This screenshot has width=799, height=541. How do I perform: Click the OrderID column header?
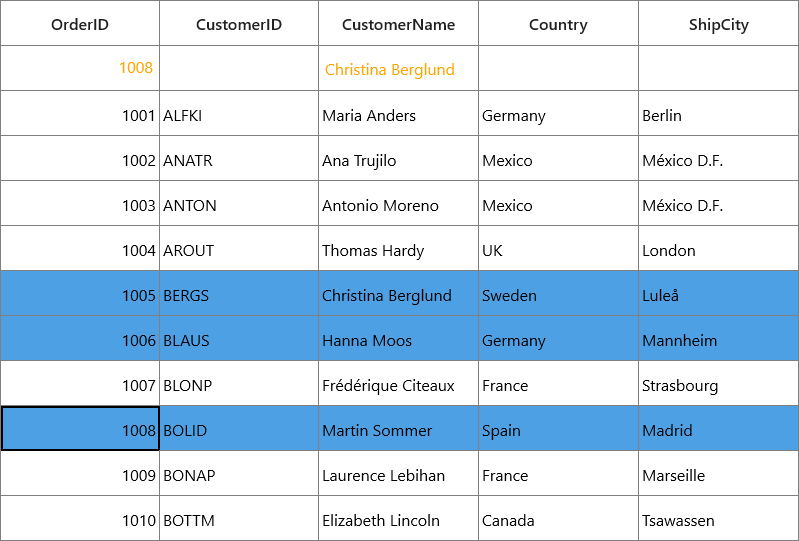(80, 23)
